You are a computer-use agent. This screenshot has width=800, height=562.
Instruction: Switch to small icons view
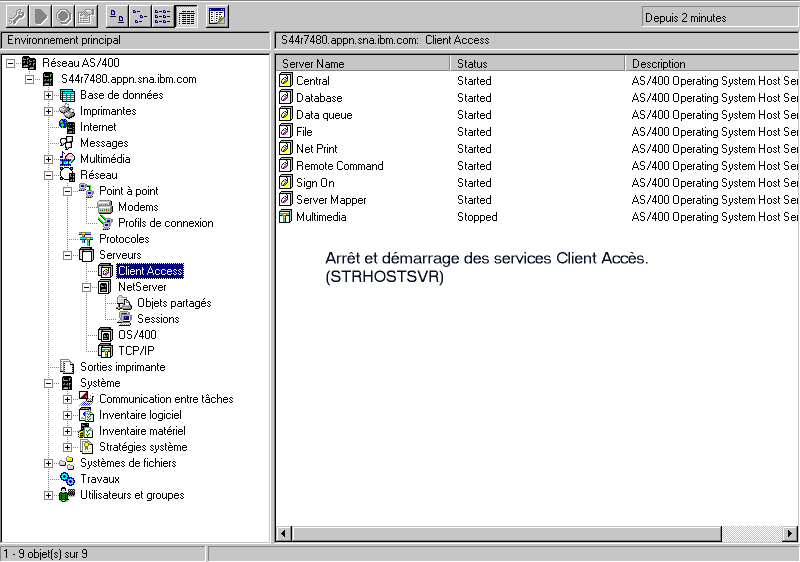click(x=140, y=17)
